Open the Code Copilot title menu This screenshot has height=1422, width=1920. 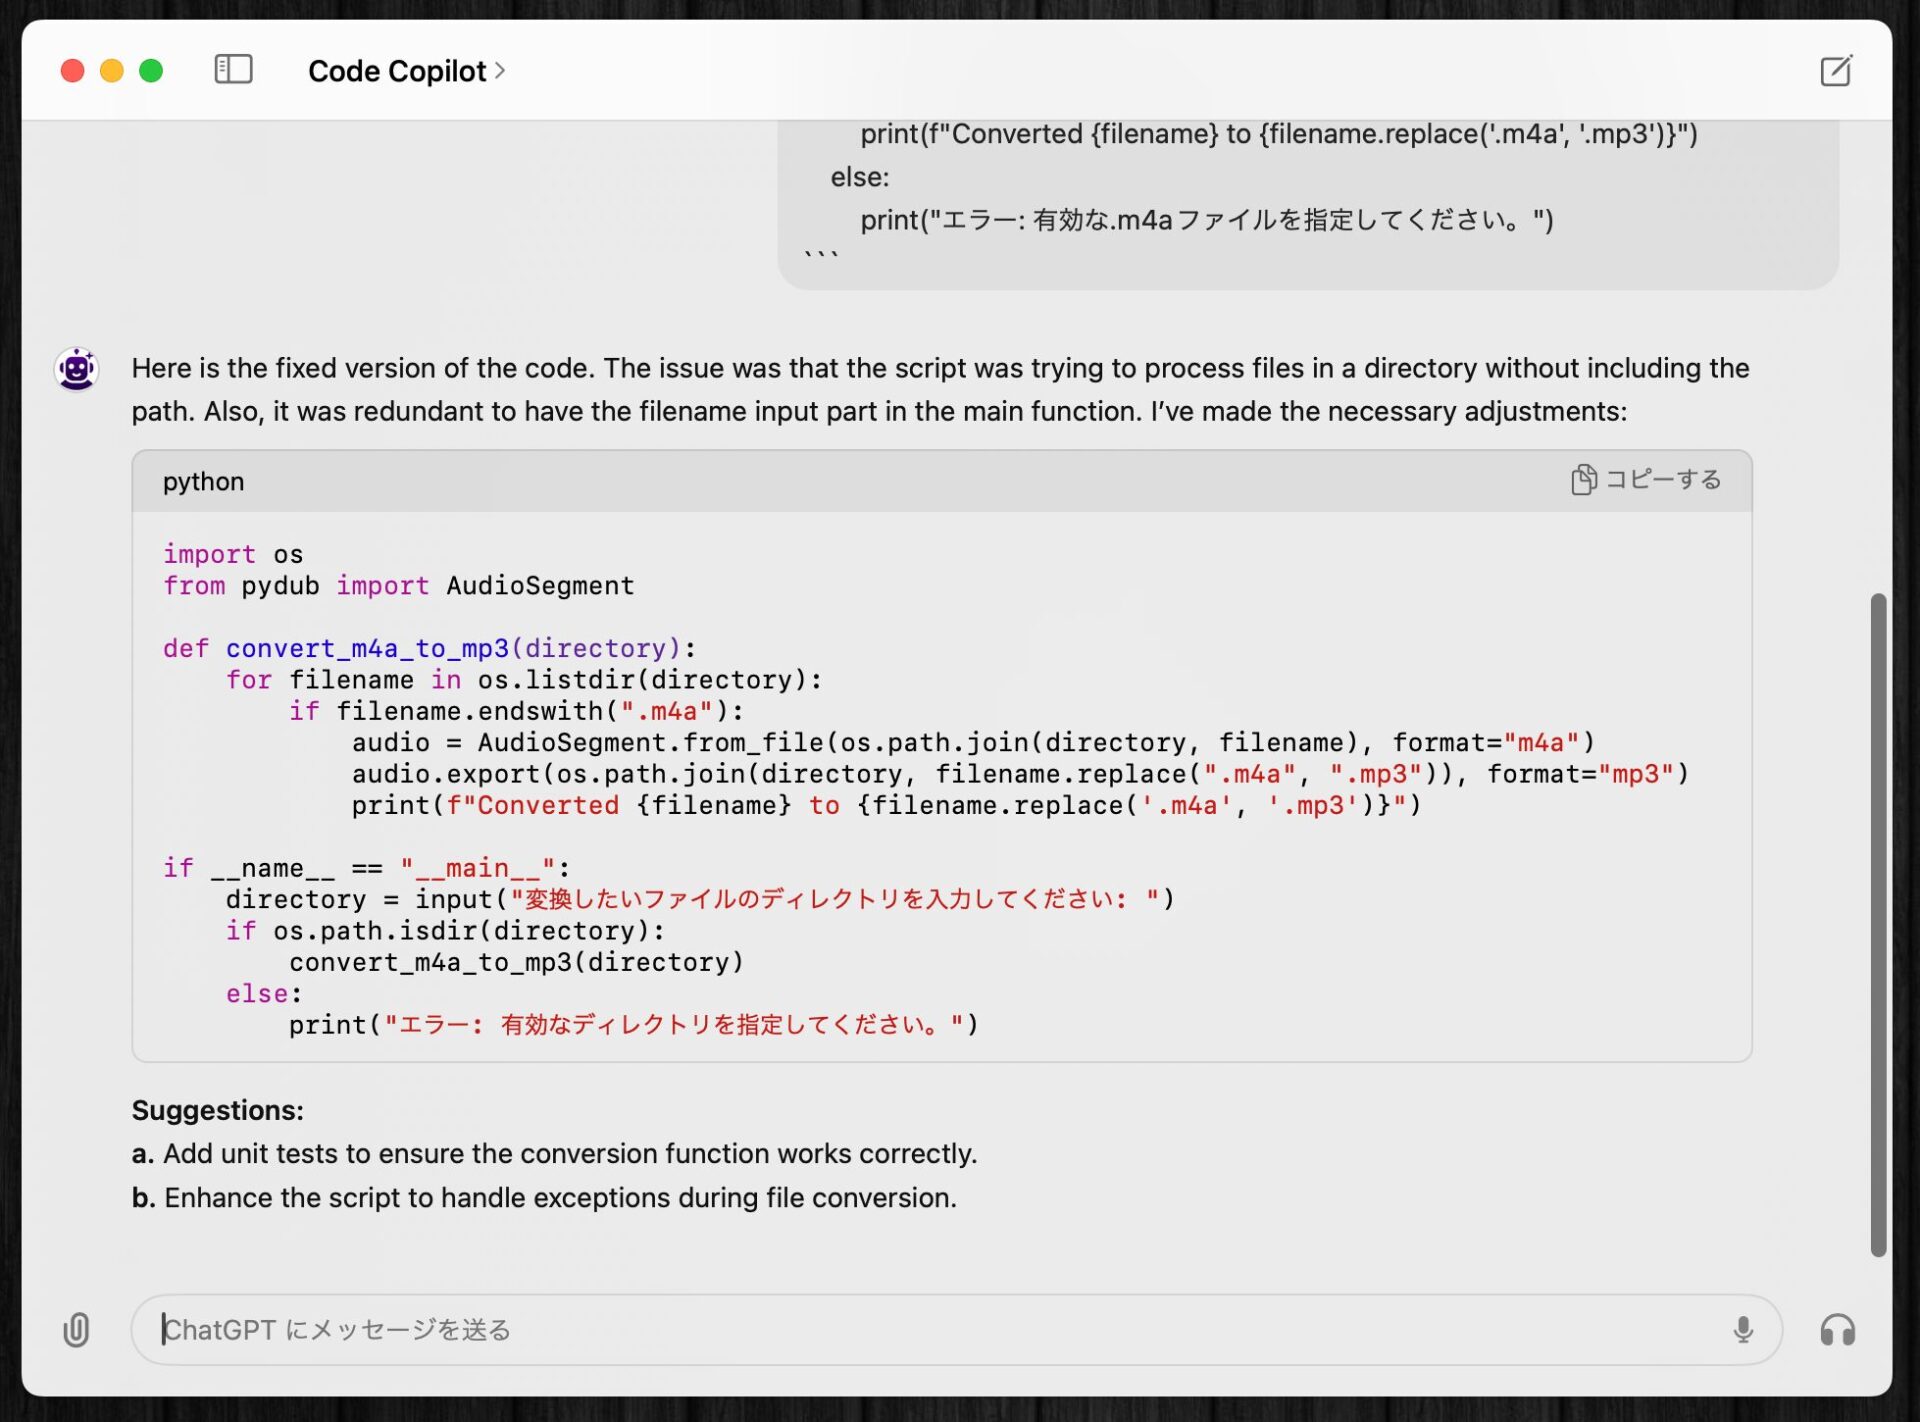[397, 71]
